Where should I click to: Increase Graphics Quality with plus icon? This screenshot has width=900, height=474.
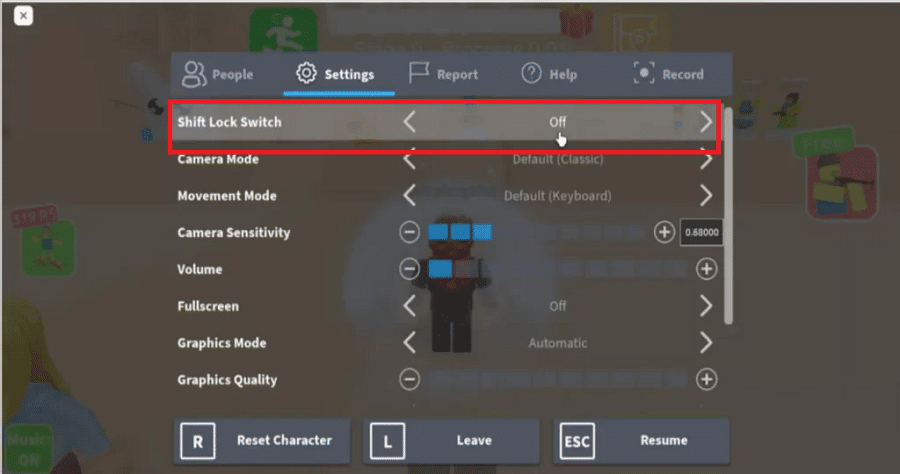[x=706, y=380]
